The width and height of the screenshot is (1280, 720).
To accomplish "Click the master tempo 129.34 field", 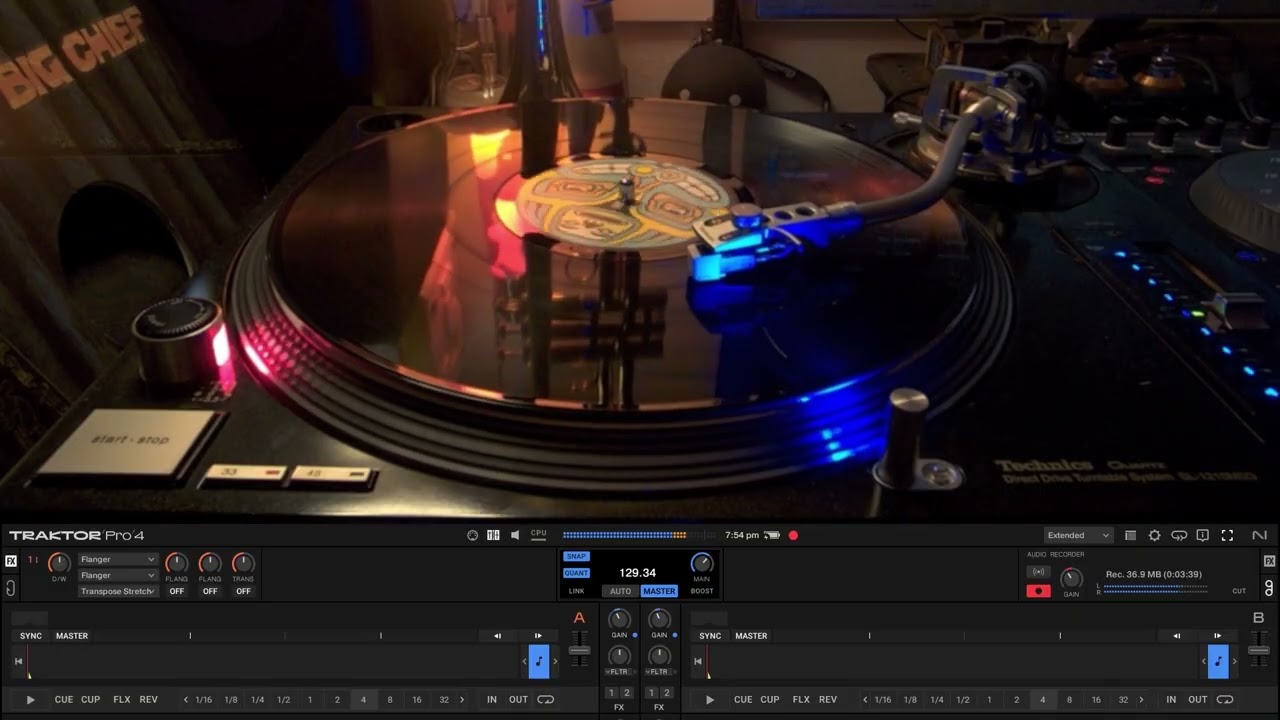I will click(x=637, y=573).
